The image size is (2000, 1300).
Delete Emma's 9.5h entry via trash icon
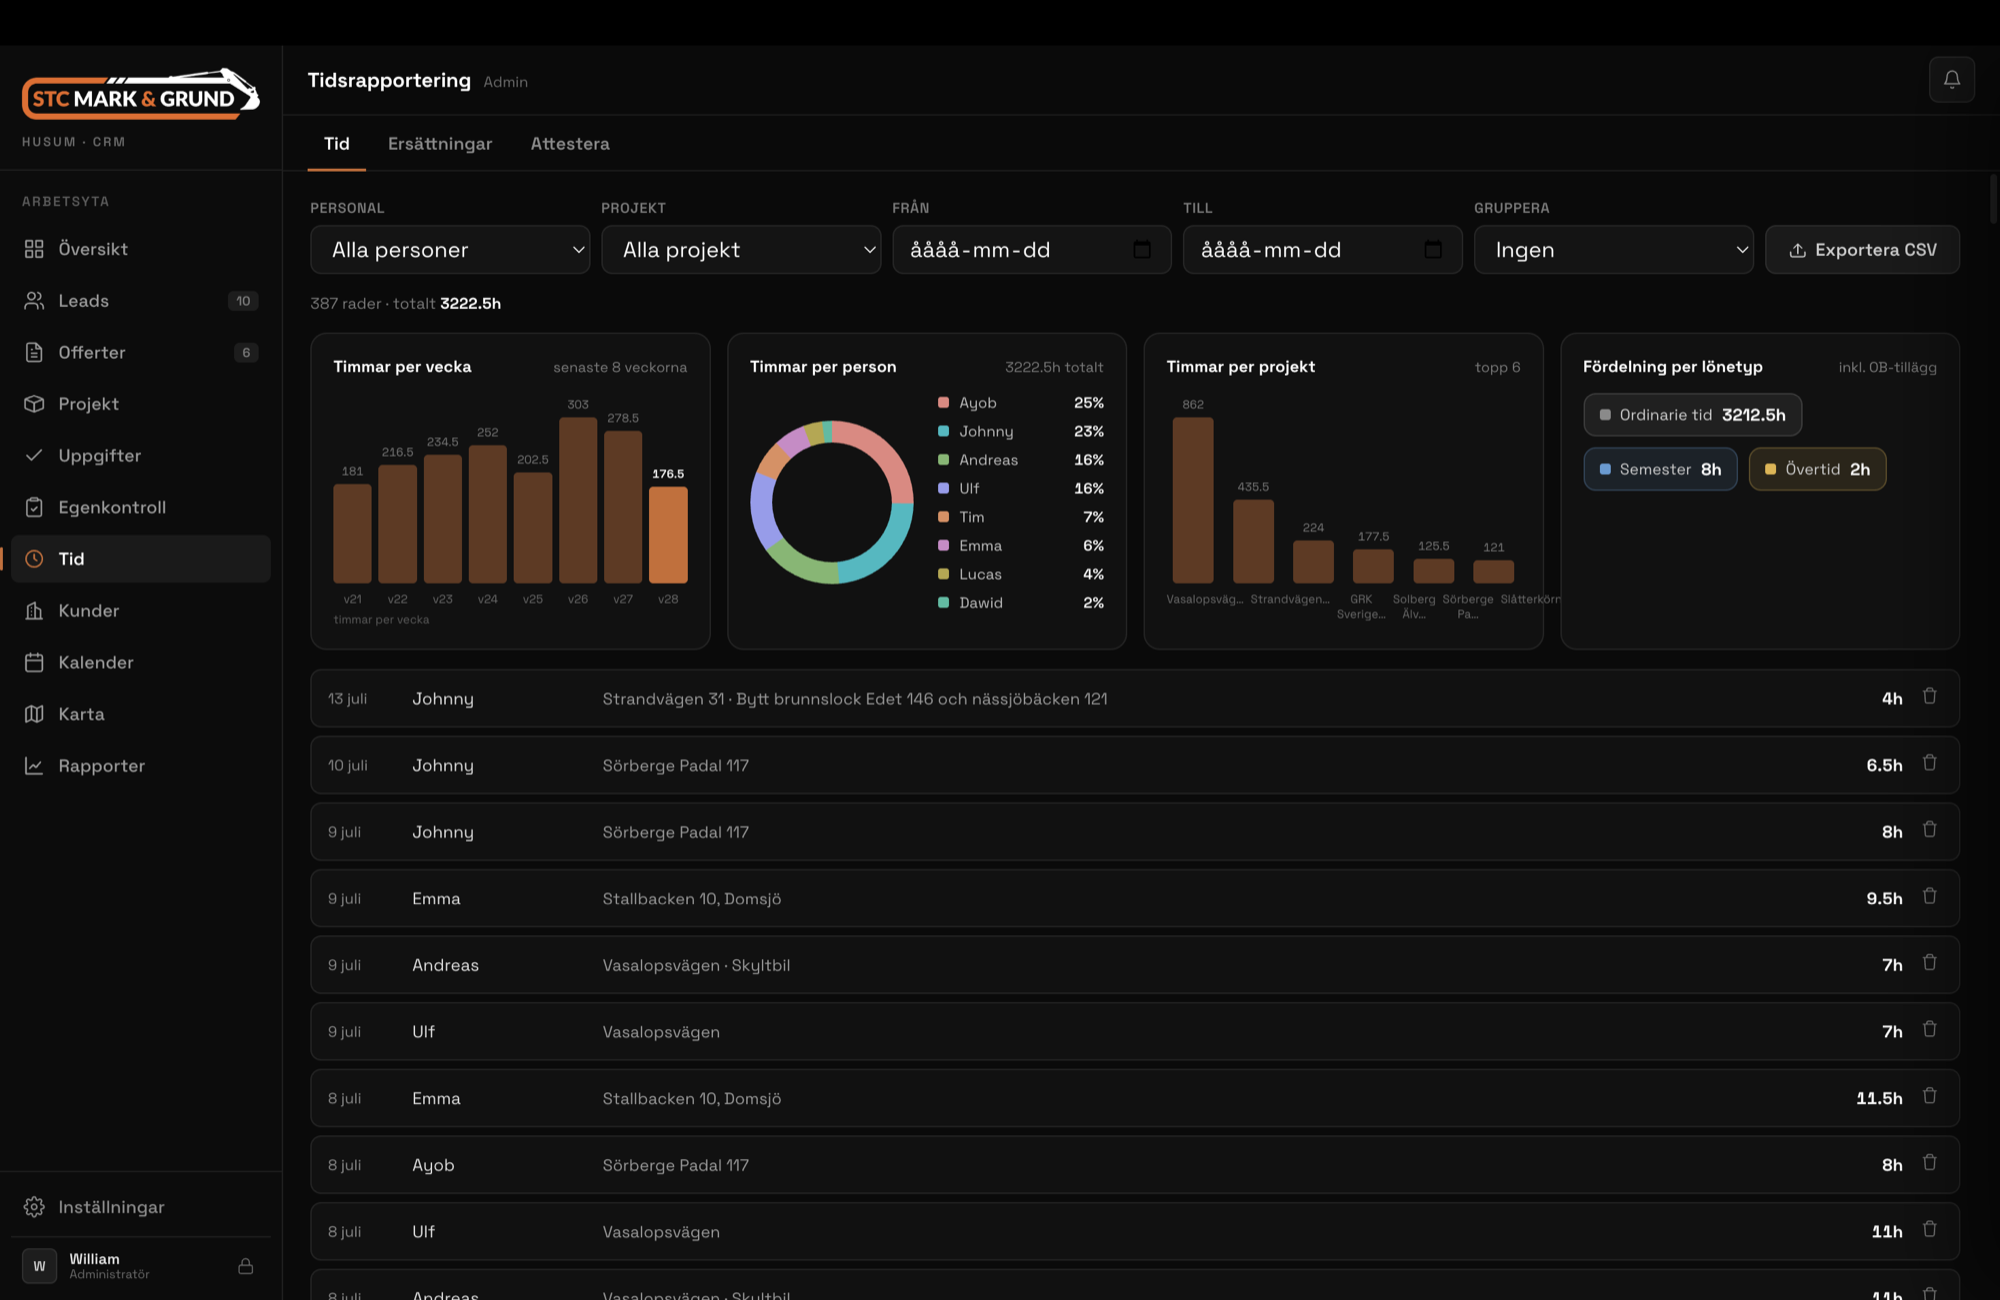click(x=1930, y=897)
